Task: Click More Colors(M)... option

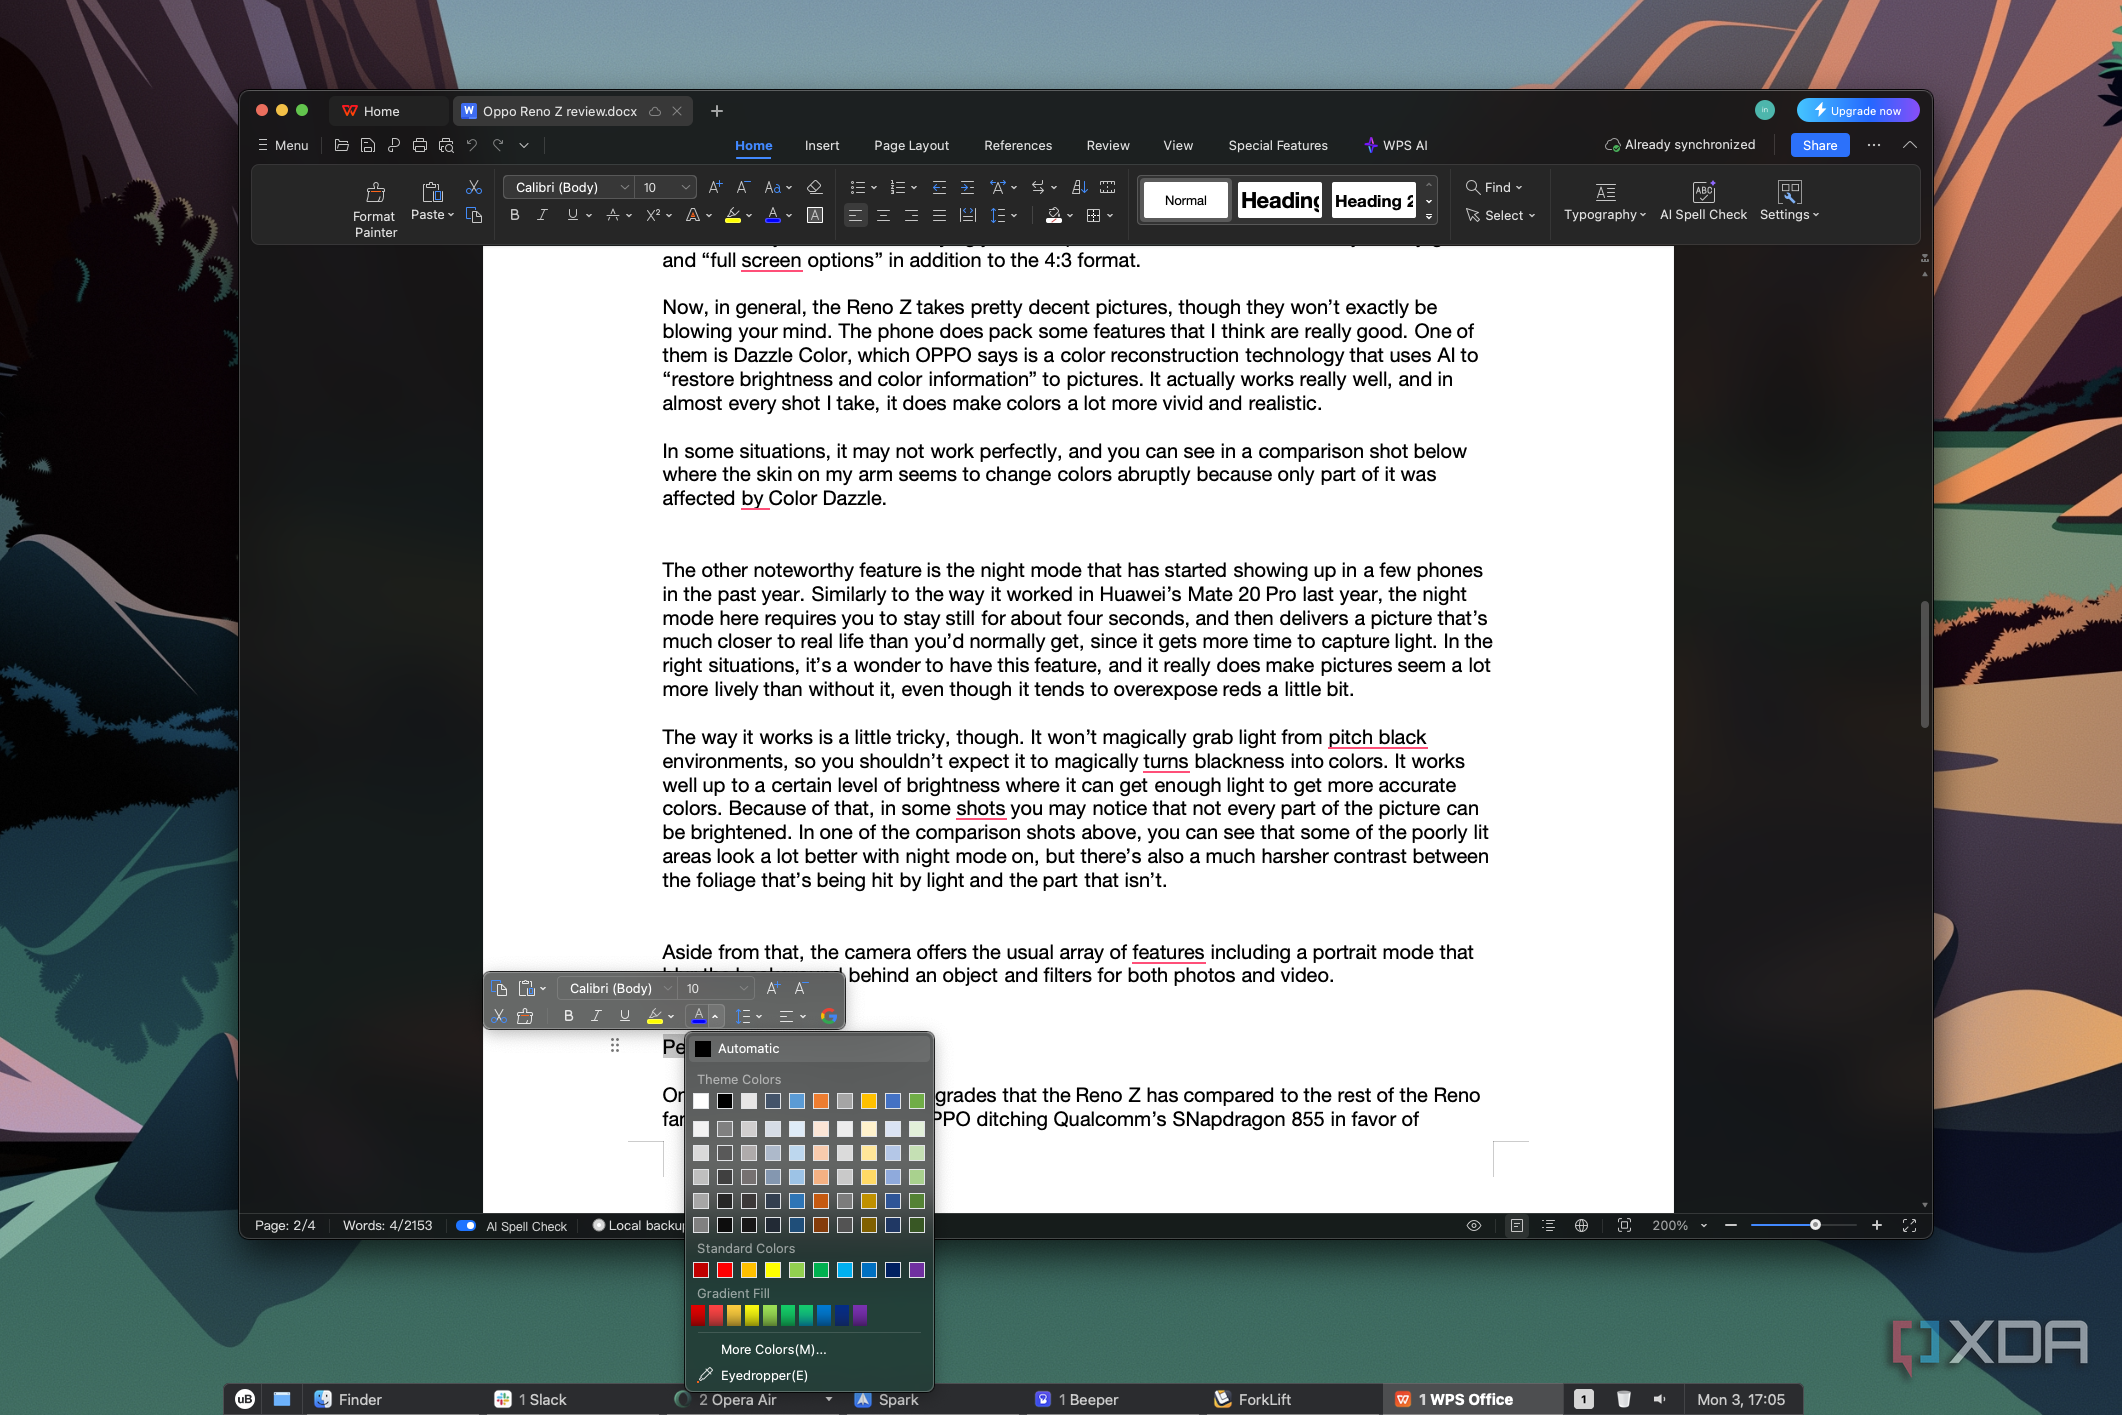Action: [x=773, y=1349]
